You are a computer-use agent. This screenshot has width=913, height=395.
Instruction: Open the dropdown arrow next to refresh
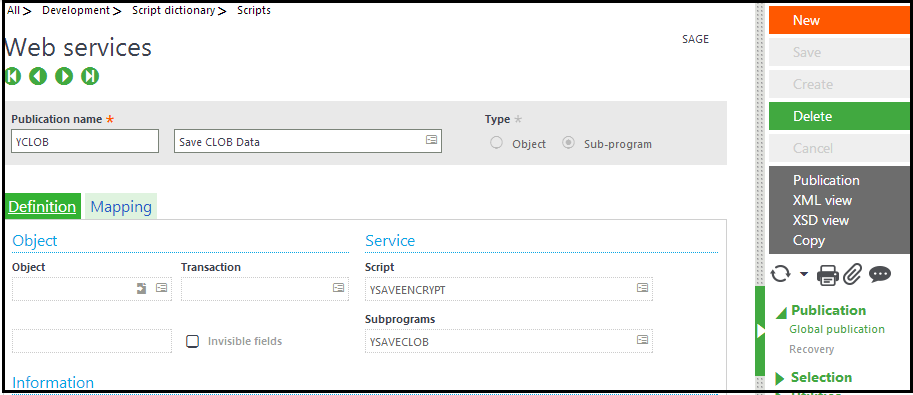(x=804, y=274)
